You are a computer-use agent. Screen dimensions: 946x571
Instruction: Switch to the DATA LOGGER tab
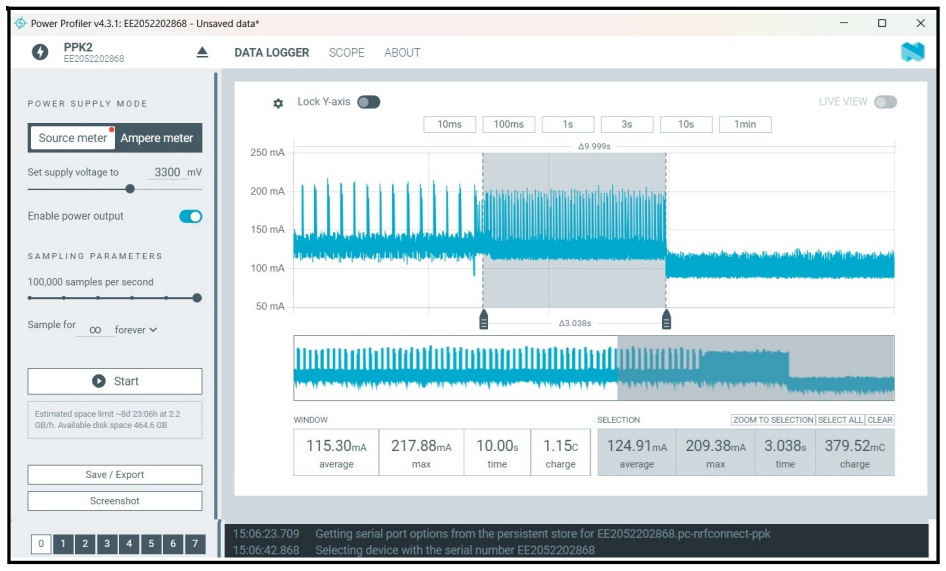pos(271,53)
